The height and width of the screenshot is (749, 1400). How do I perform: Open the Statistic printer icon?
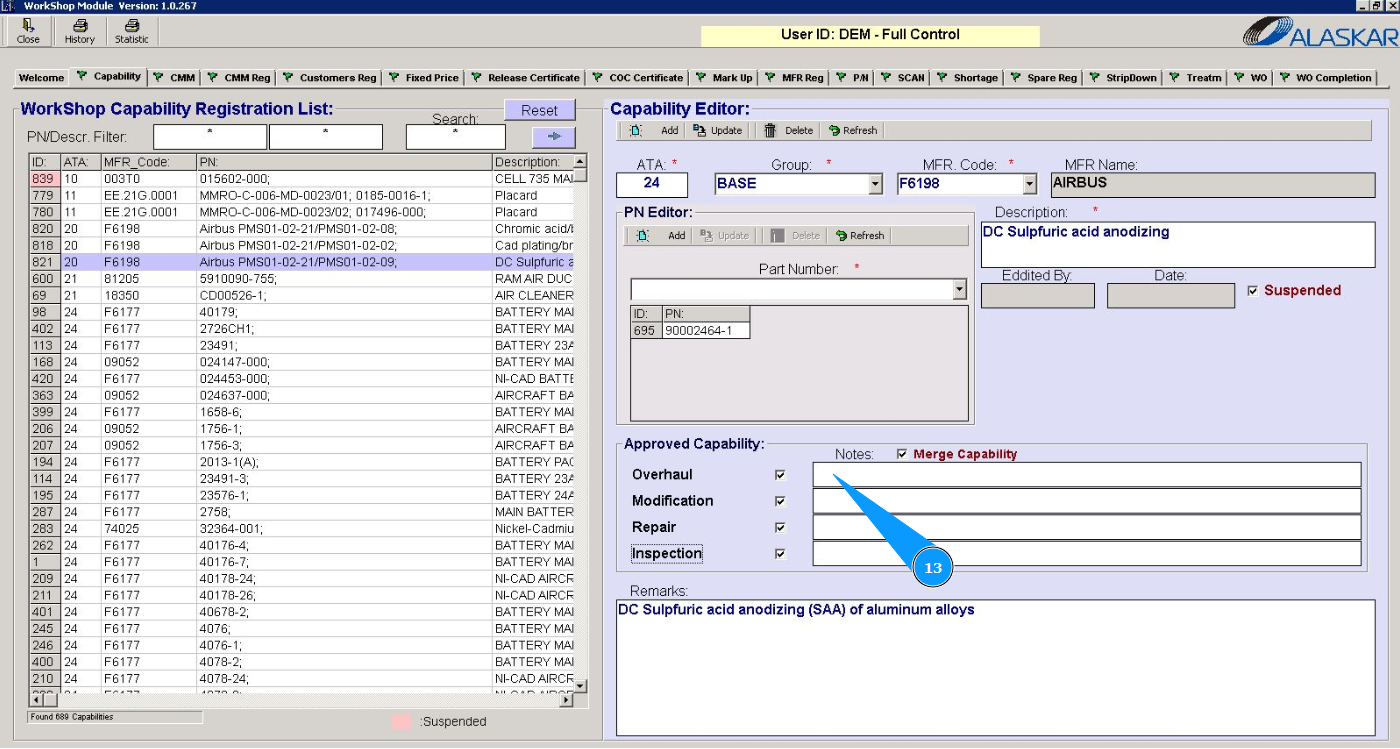[131, 31]
